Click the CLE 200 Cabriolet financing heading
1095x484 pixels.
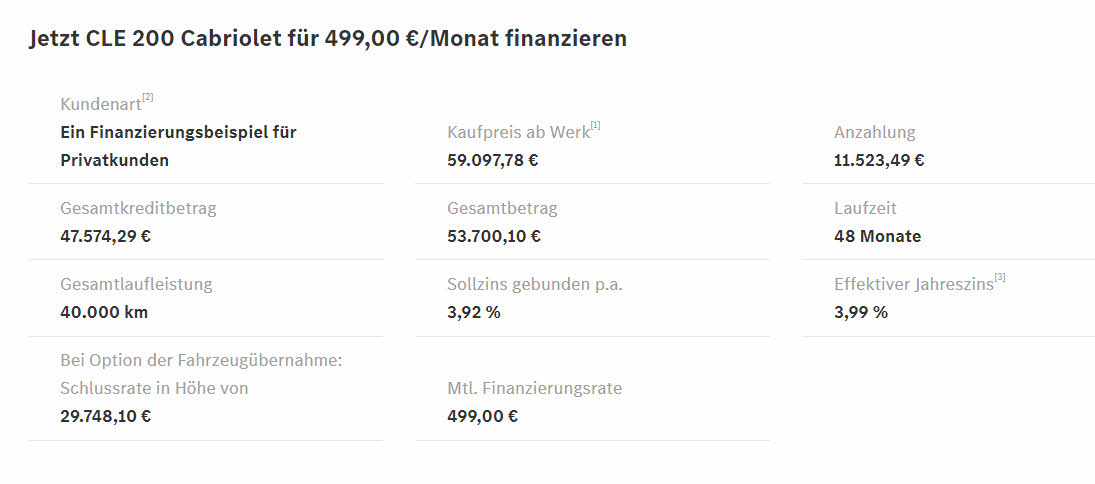pyautogui.click(x=328, y=38)
